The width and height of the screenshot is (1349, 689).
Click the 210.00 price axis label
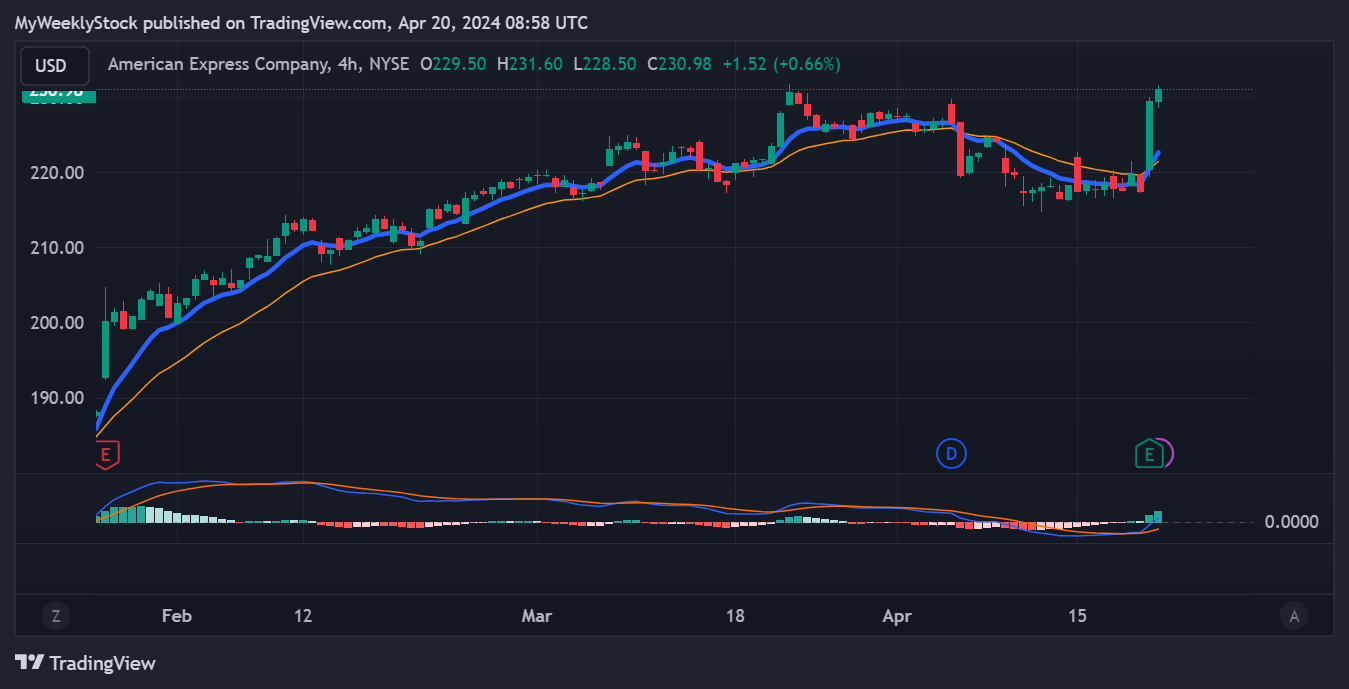[x=59, y=247]
